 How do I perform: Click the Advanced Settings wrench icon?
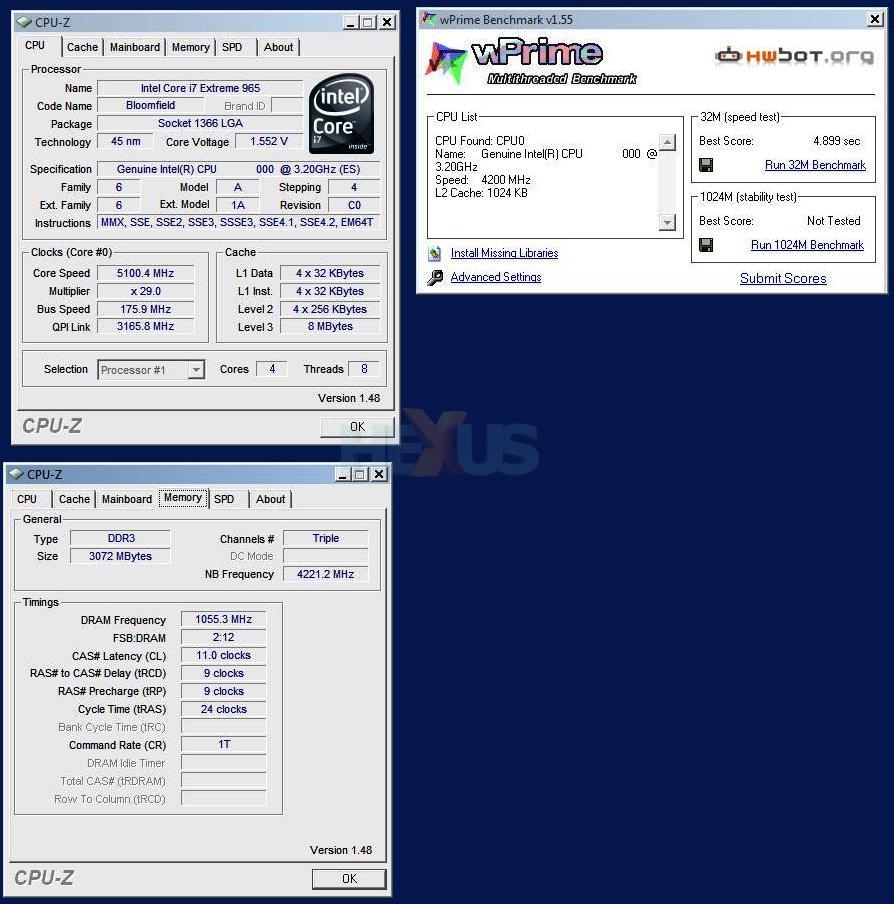435,277
